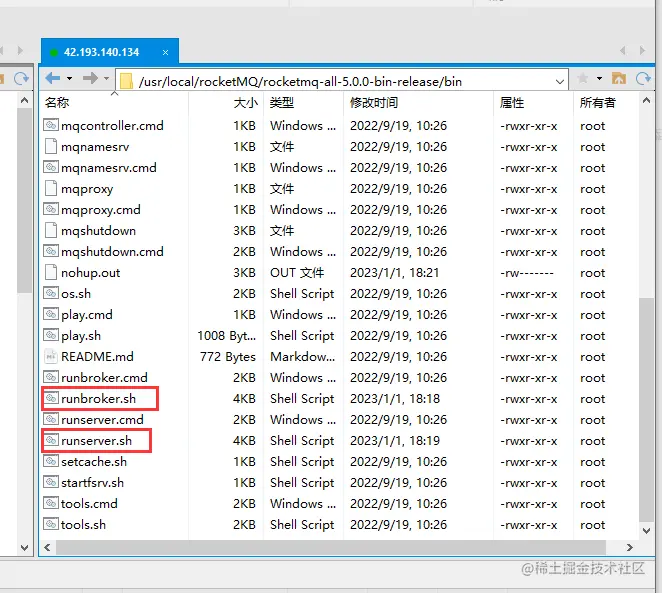Select the os.sh script icon
Viewport: 662px width, 593px height.
click(51, 293)
